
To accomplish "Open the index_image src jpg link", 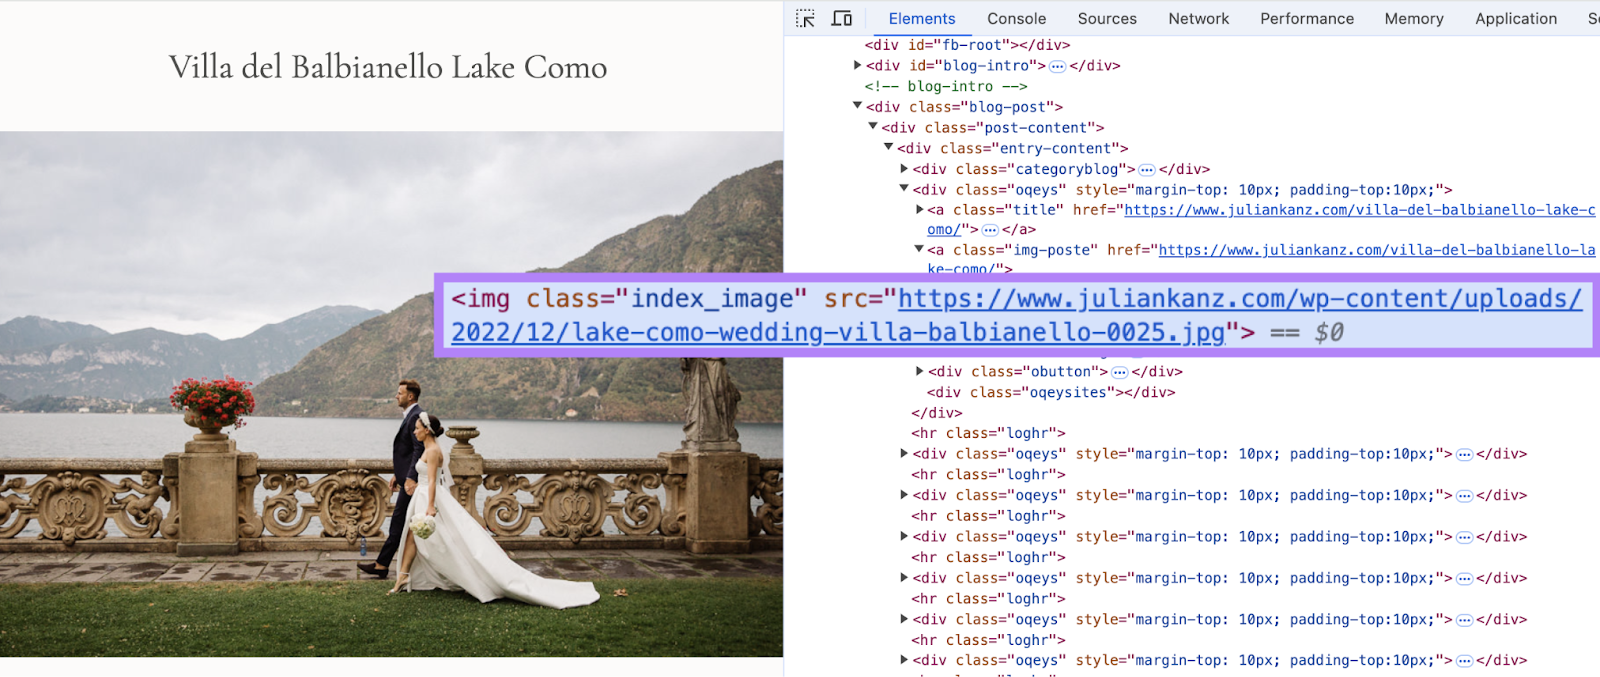I will [1240, 298].
